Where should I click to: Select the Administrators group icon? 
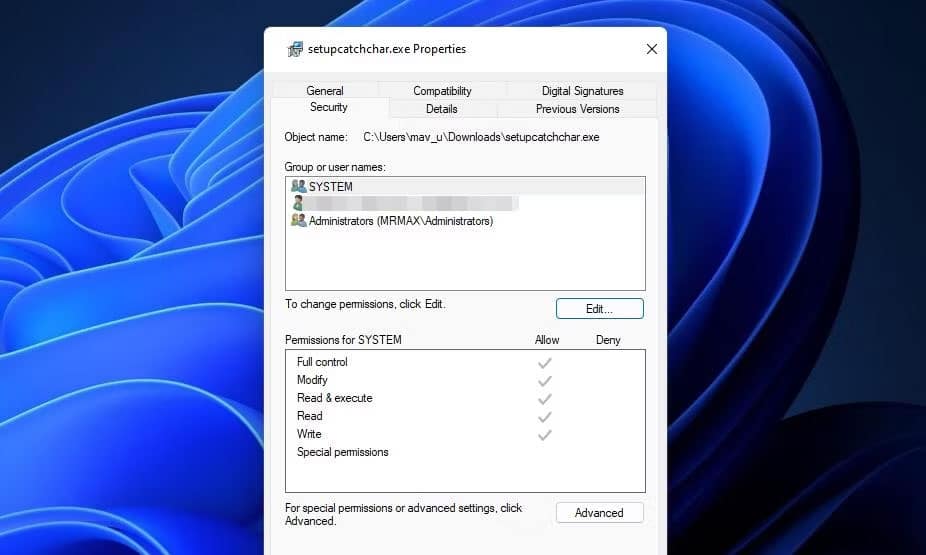point(298,220)
